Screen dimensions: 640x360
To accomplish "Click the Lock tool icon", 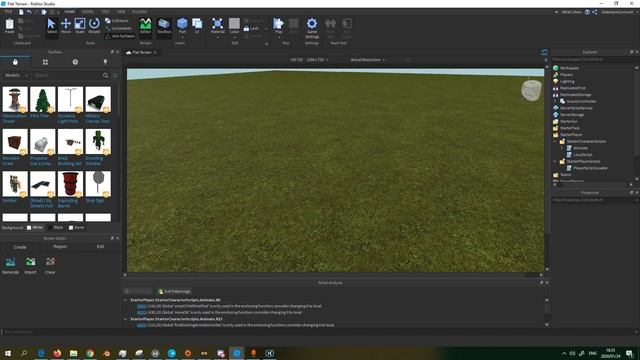I will pos(246,29).
